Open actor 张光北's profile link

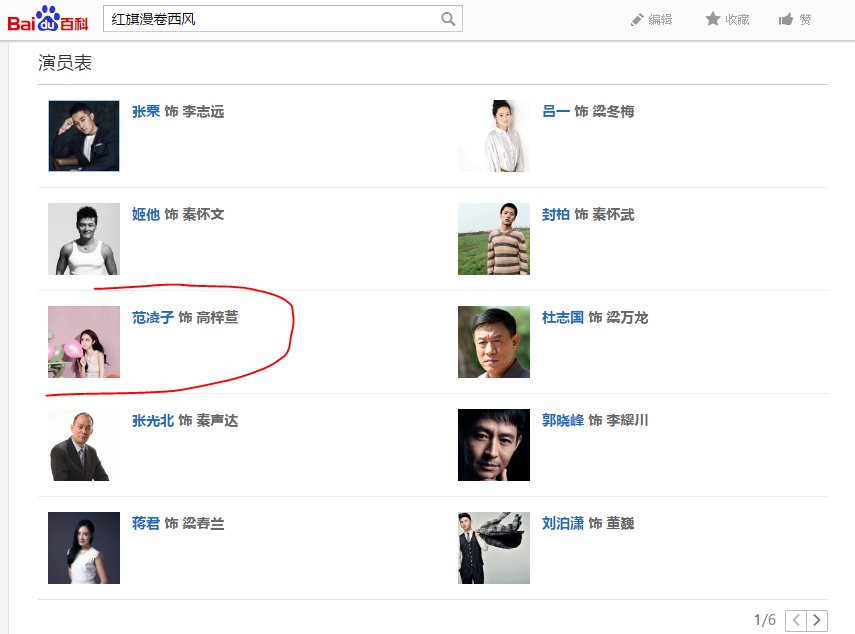click(x=153, y=421)
